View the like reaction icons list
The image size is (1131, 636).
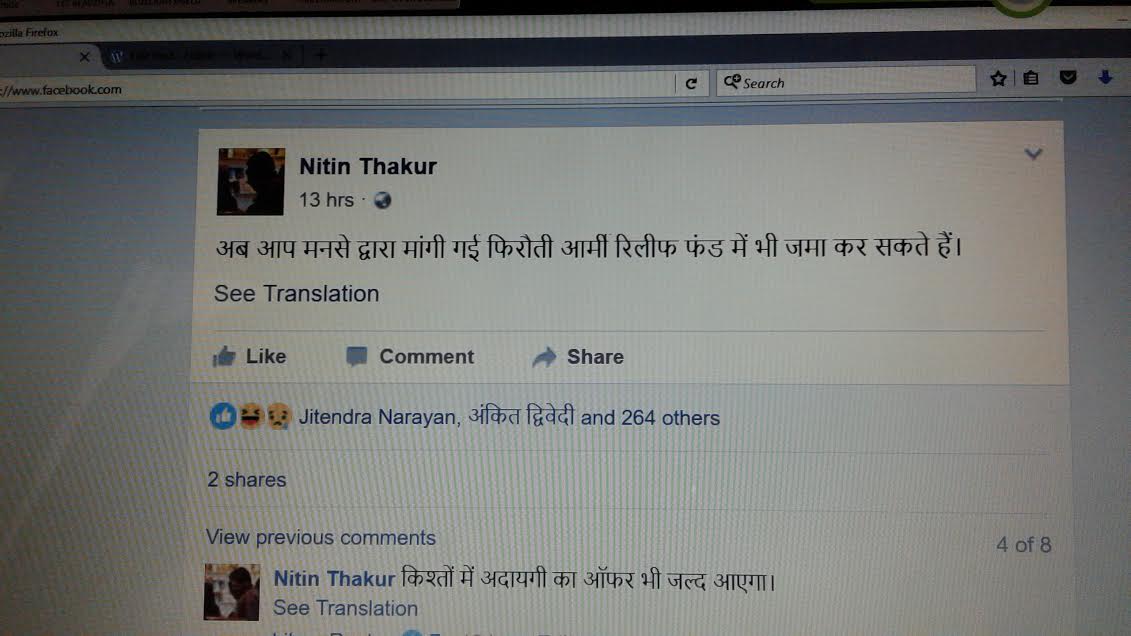pos(250,416)
